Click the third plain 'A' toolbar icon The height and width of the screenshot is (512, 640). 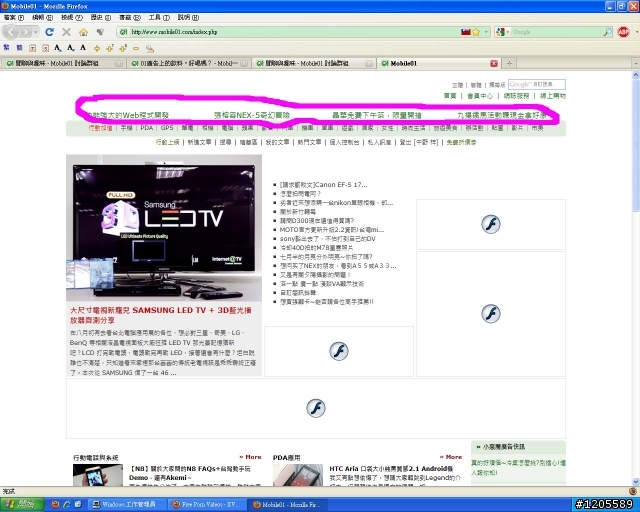point(83,48)
